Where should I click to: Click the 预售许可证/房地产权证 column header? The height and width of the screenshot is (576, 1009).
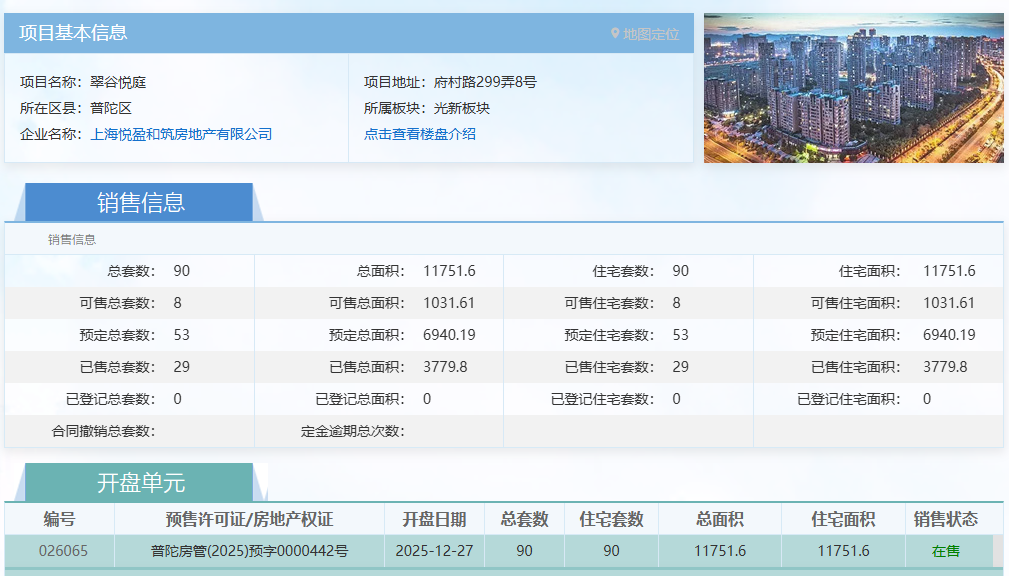pyautogui.click(x=249, y=519)
